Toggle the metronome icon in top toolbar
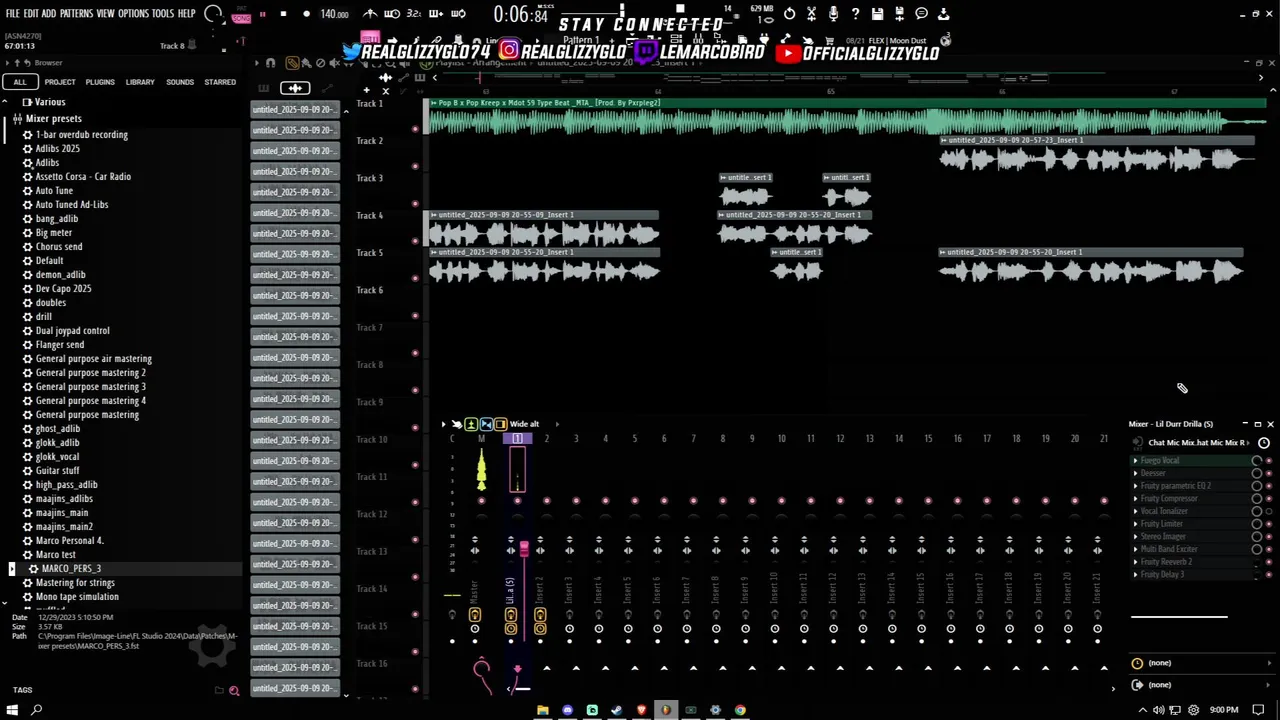The image size is (1280, 720). [370, 14]
